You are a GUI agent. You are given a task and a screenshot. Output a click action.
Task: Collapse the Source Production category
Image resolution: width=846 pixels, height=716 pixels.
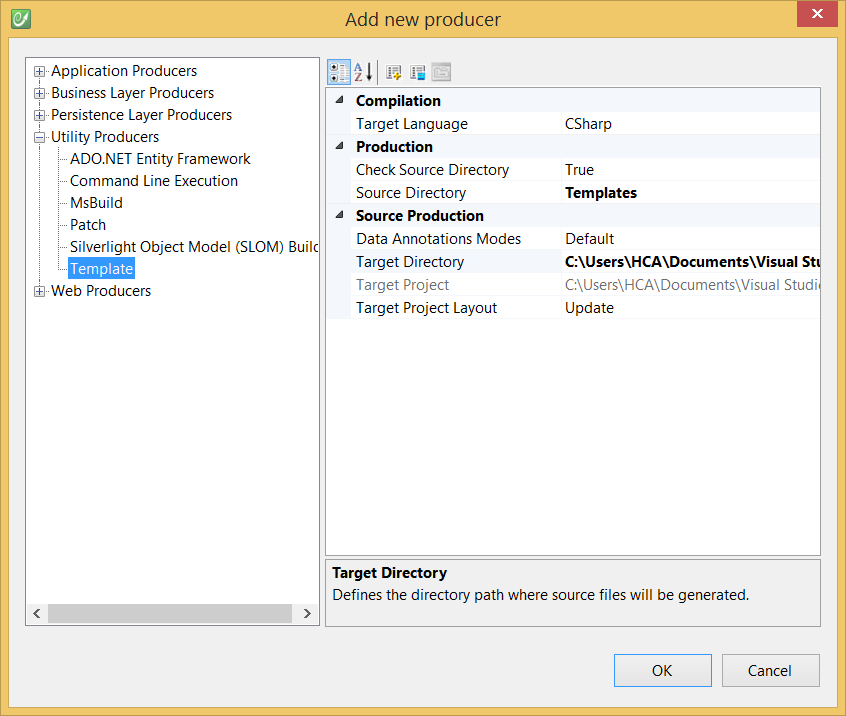pyautogui.click(x=339, y=215)
